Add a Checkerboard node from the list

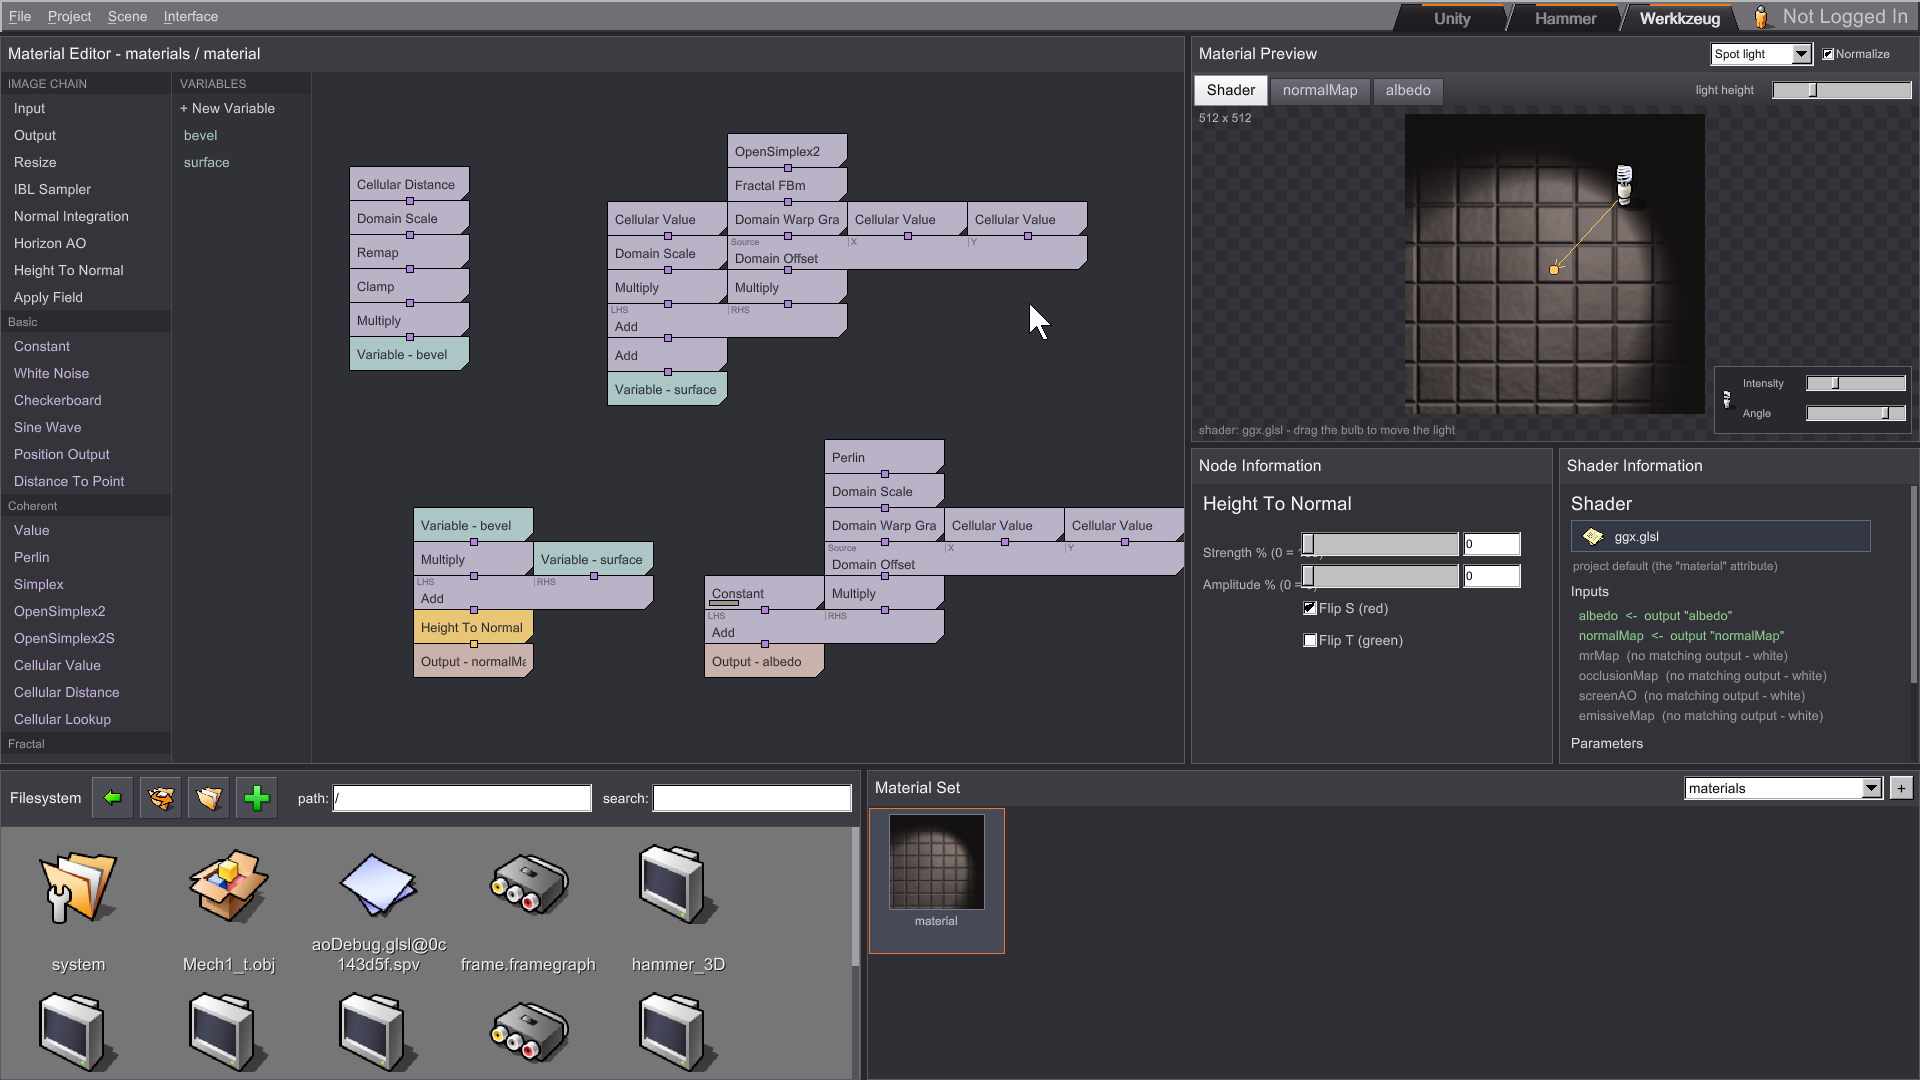coord(58,400)
